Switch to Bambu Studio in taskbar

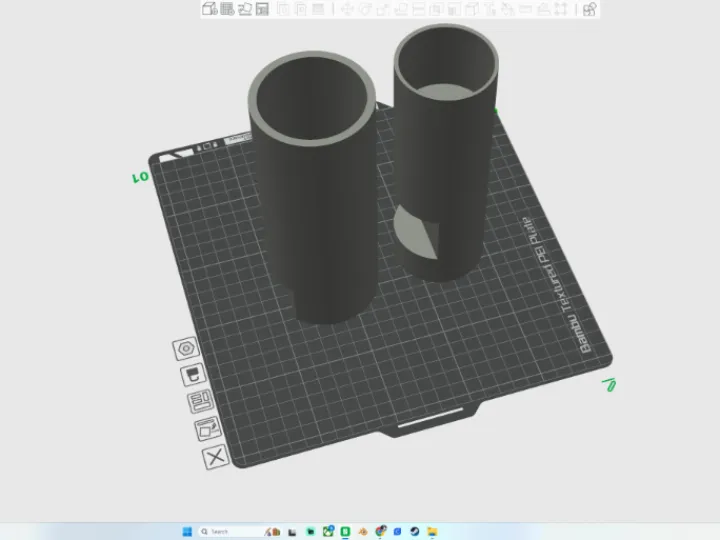(345, 532)
